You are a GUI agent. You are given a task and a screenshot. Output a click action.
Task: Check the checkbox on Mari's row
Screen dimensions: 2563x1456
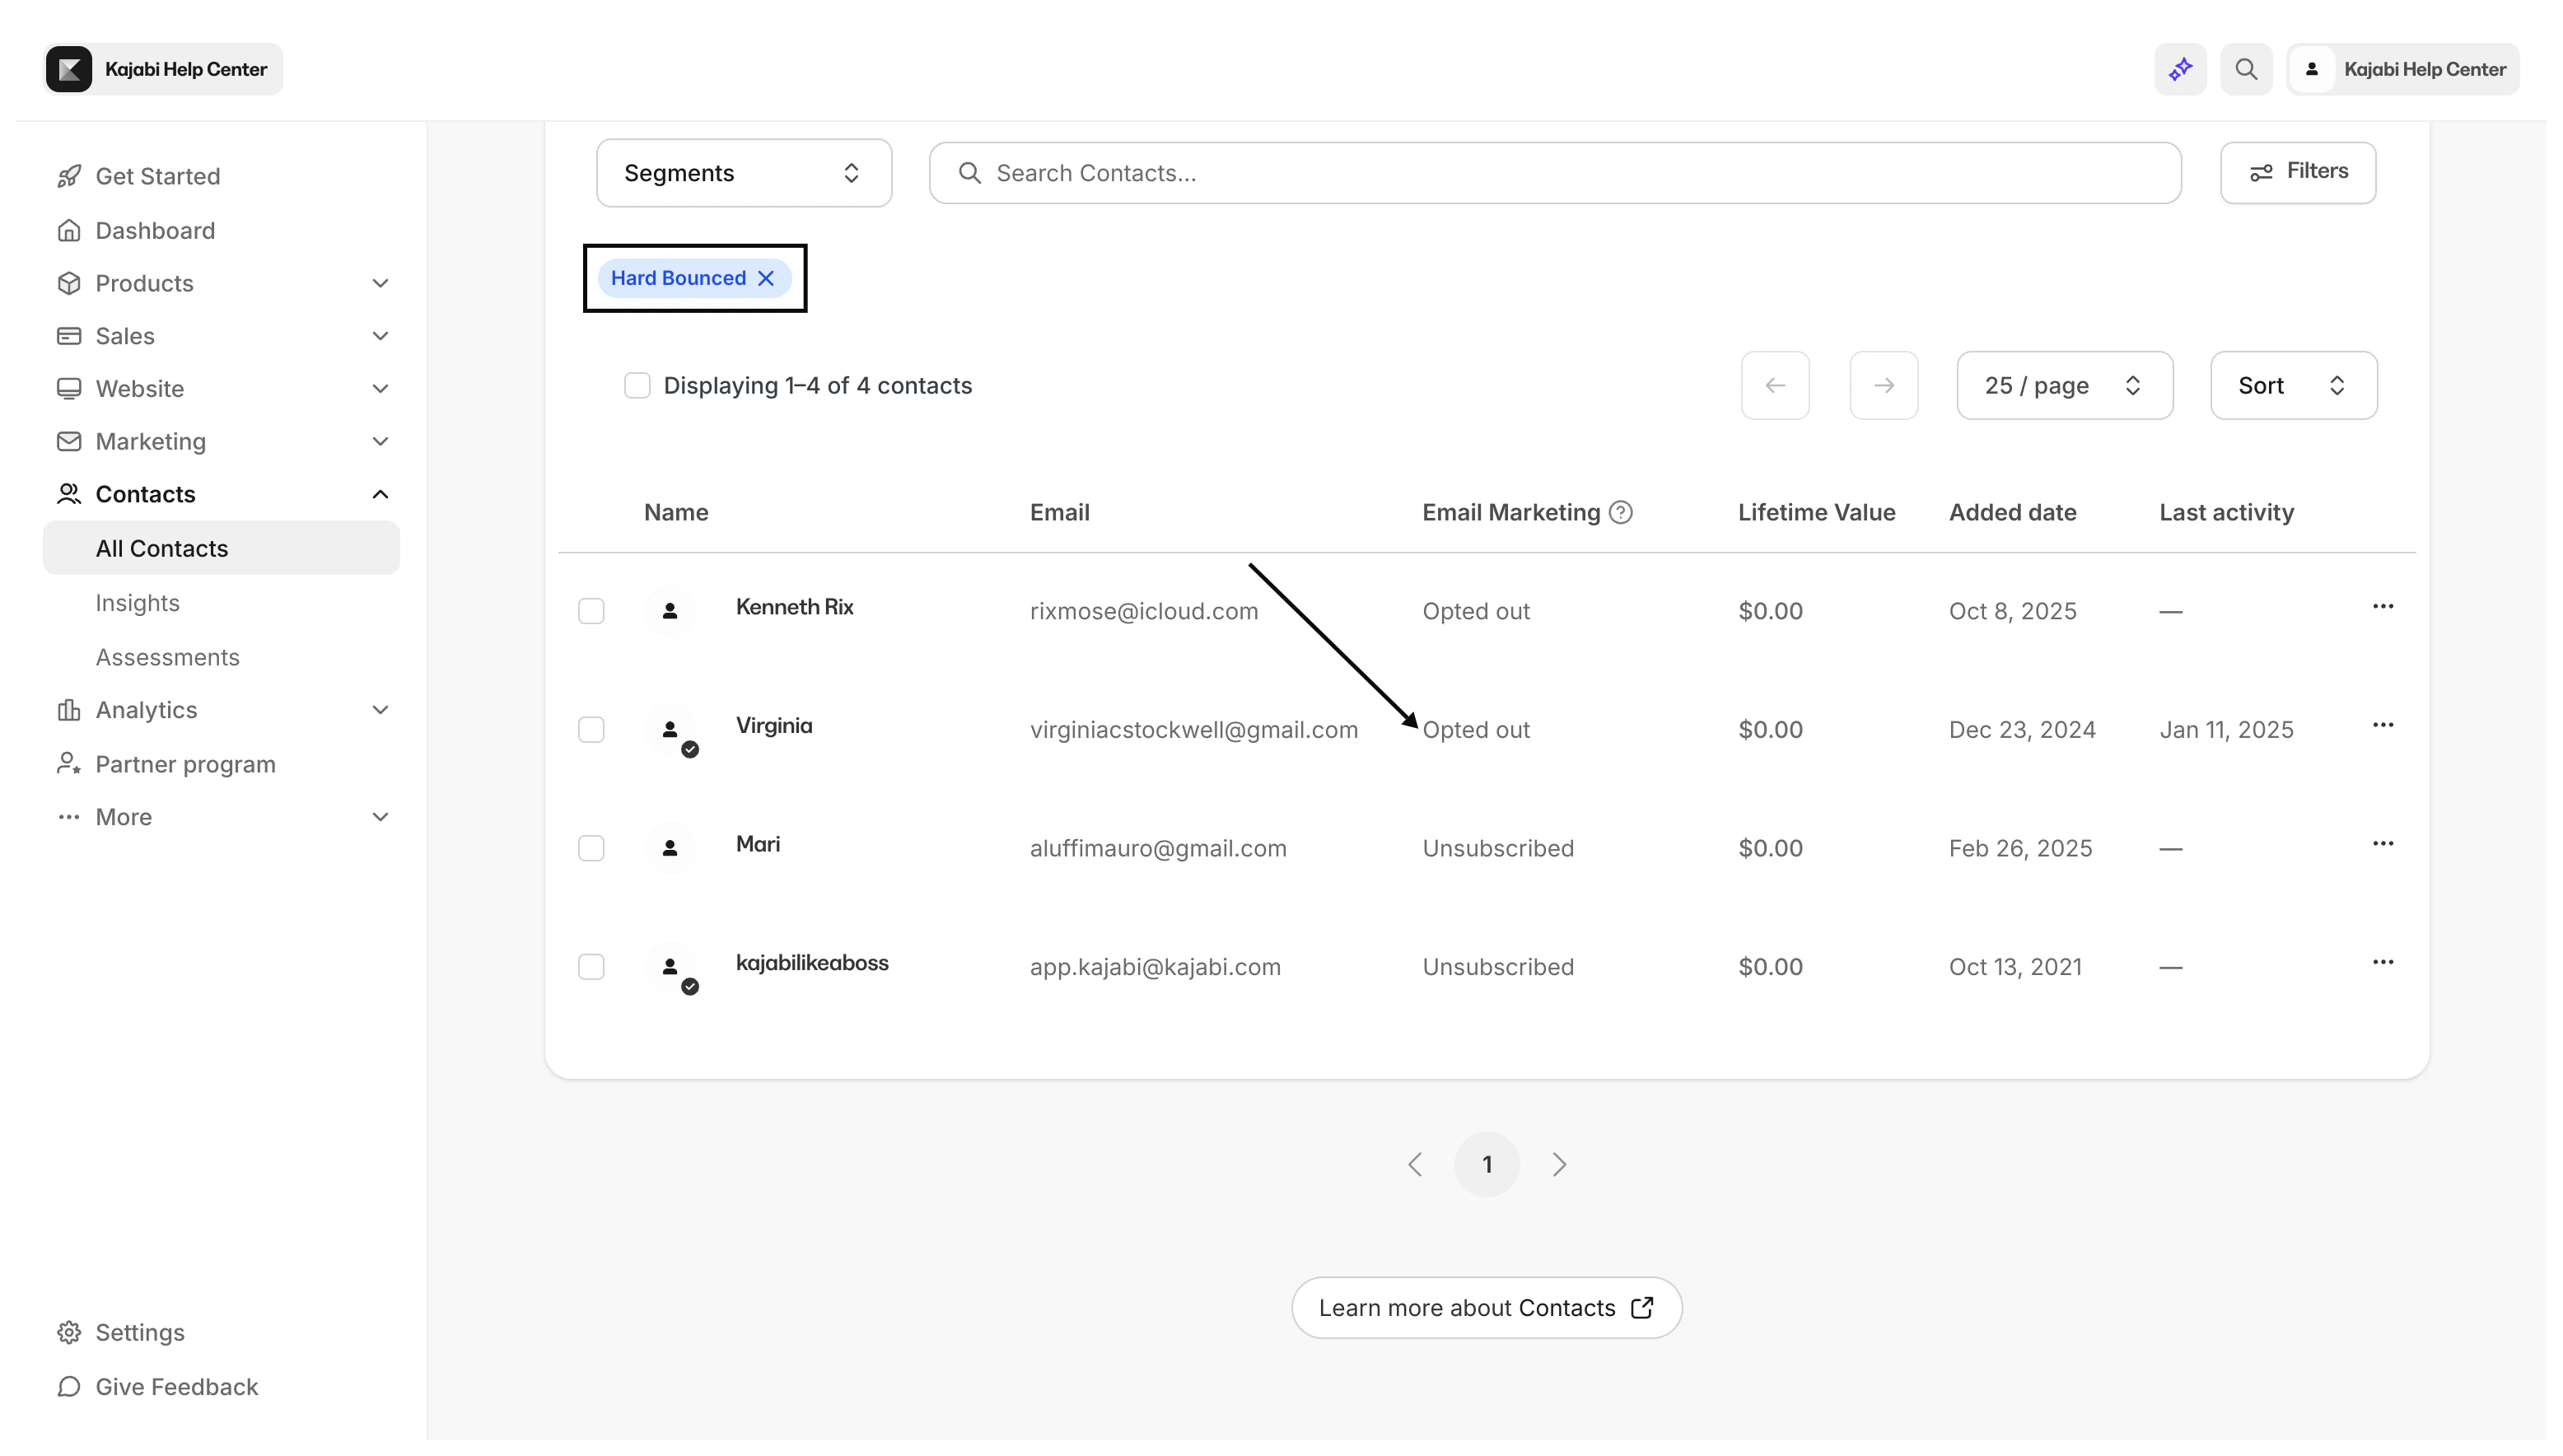tap(591, 848)
